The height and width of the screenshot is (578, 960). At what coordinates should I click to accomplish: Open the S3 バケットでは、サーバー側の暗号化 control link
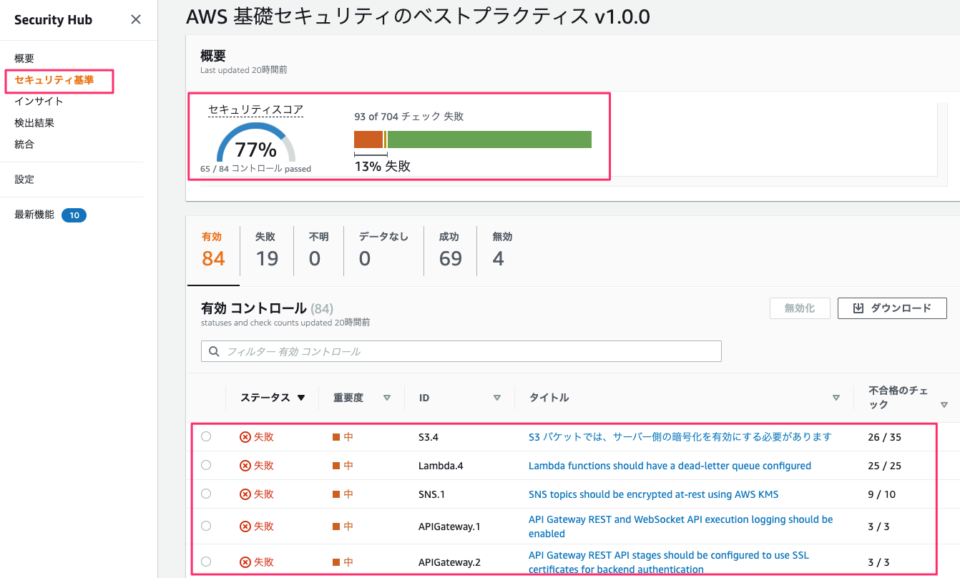680,437
